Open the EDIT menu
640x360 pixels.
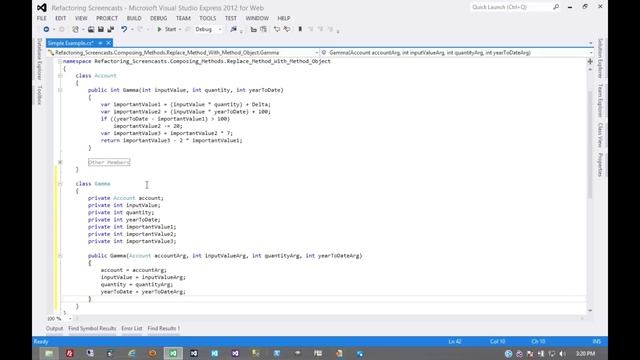point(60,18)
